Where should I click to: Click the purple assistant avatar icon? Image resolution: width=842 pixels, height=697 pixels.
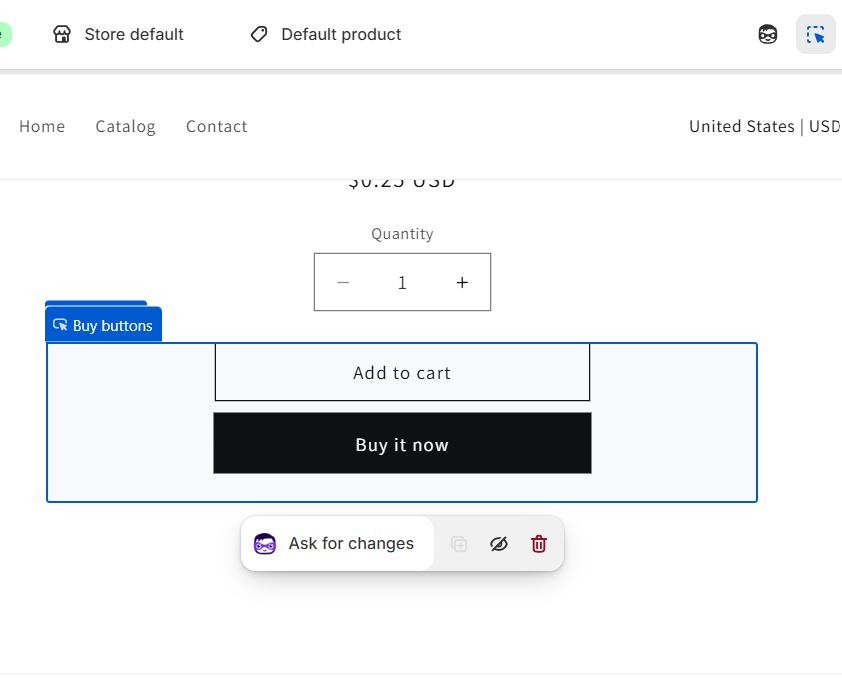point(265,544)
